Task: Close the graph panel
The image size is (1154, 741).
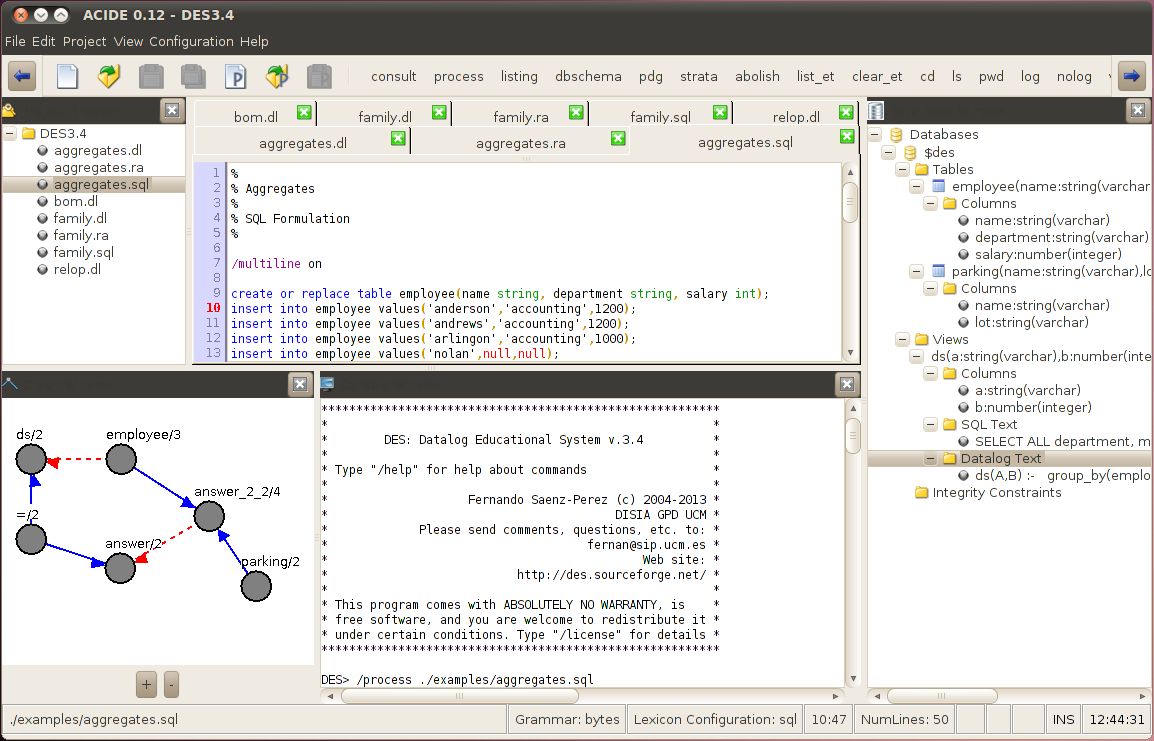Action: pos(300,383)
